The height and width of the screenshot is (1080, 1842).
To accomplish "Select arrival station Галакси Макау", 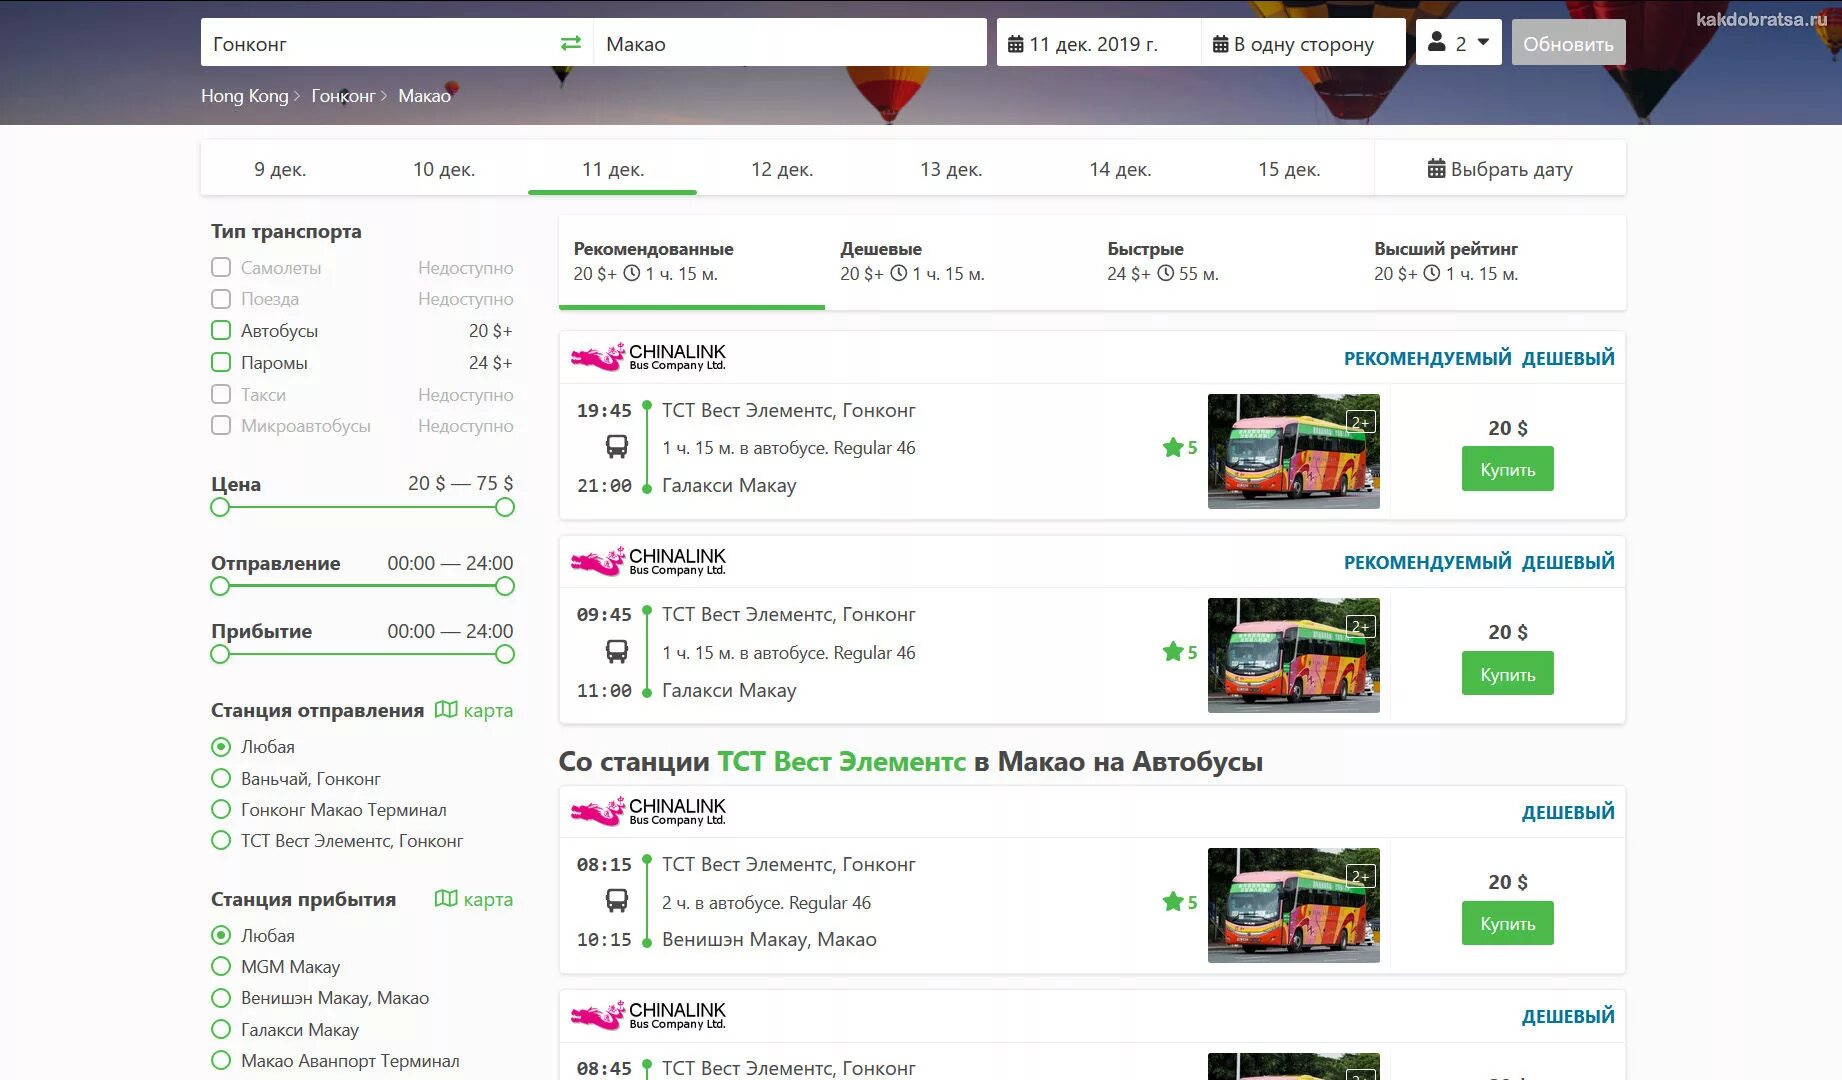I will [221, 1029].
